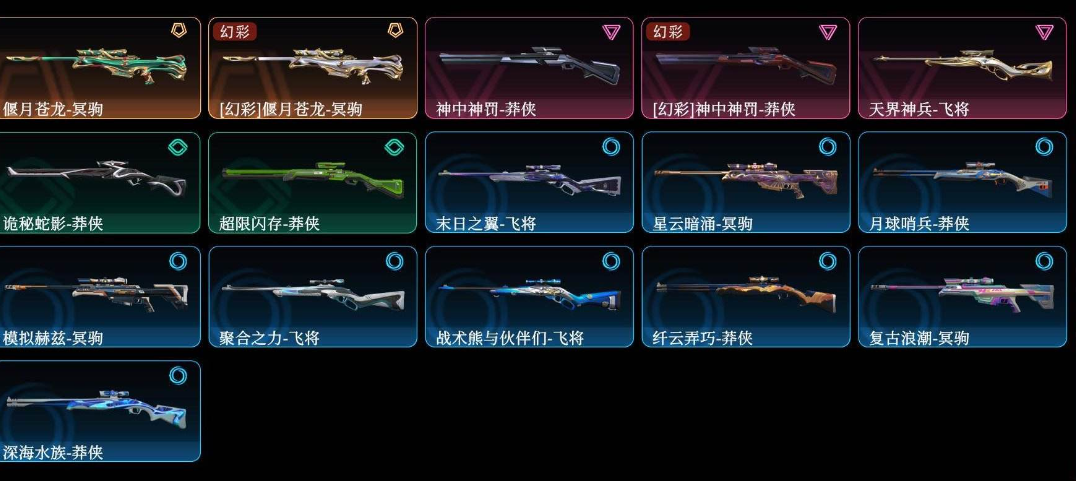Click the pink triangle icon on 神中神罚-莽侠 card

(611, 32)
